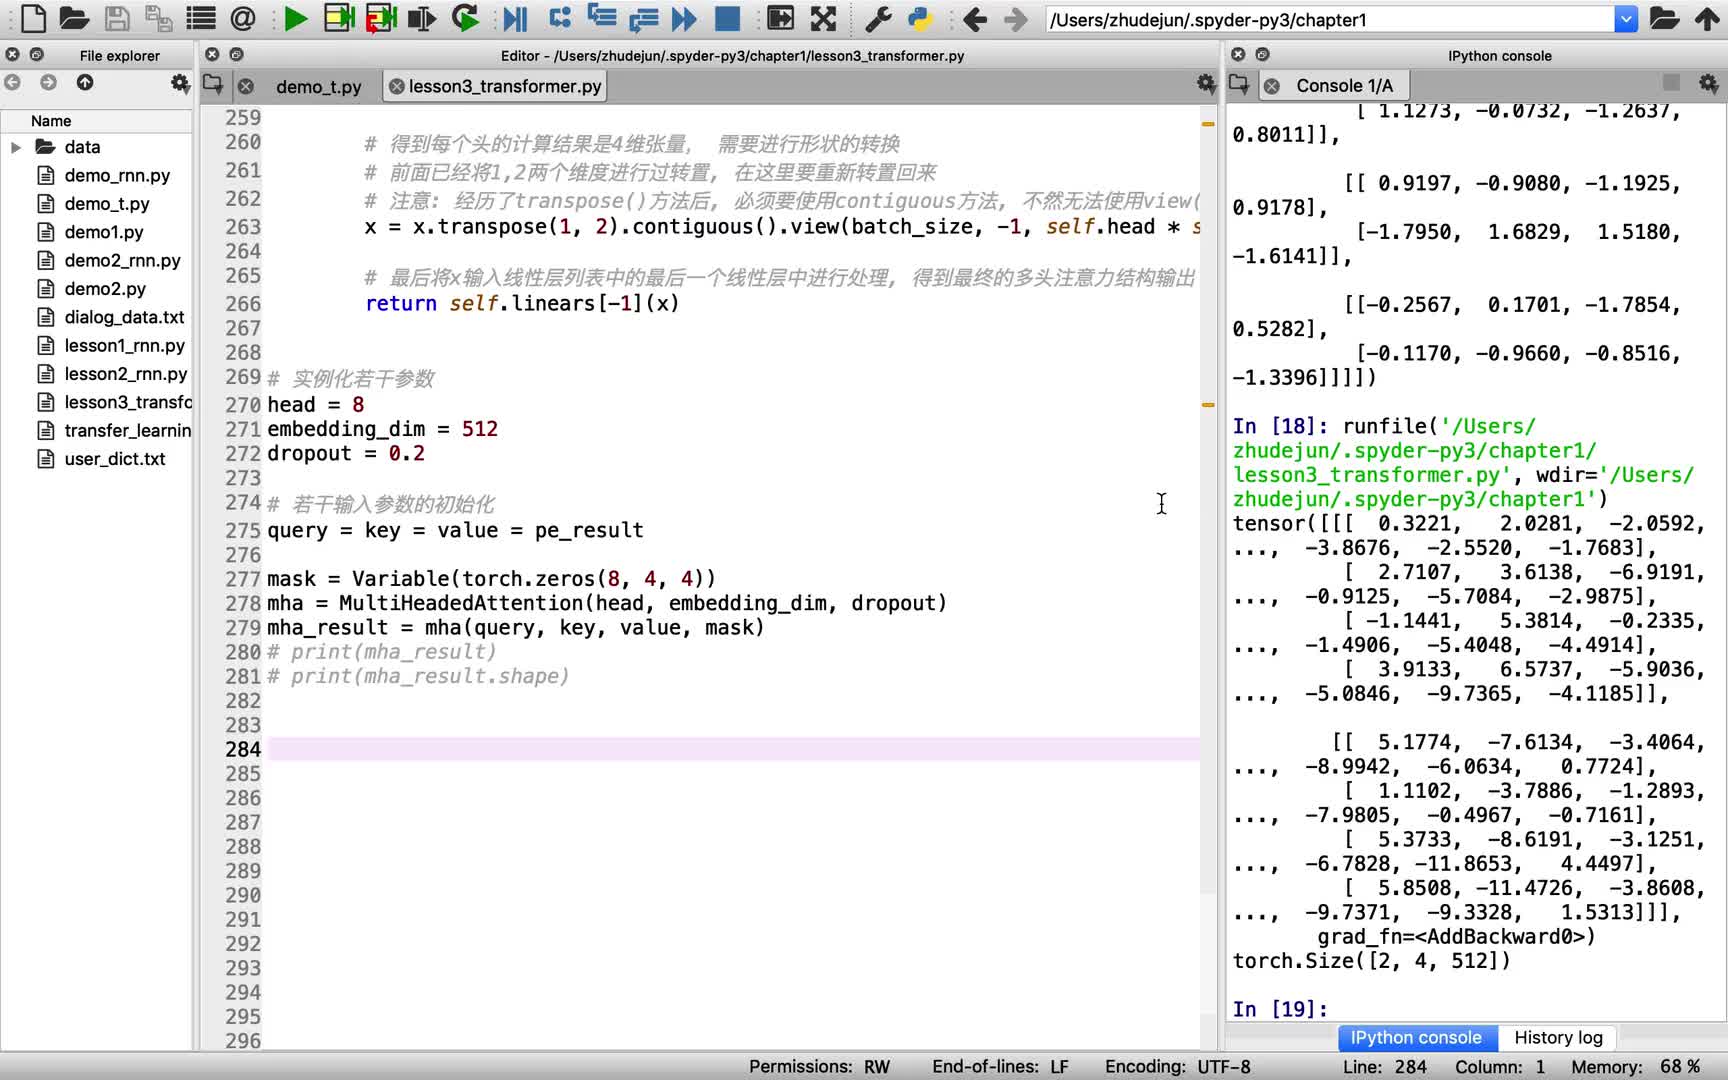Click the working directory path field
This screenshot has width=1728, height=1080.
pyautogui.click(x=1330, y=19)
